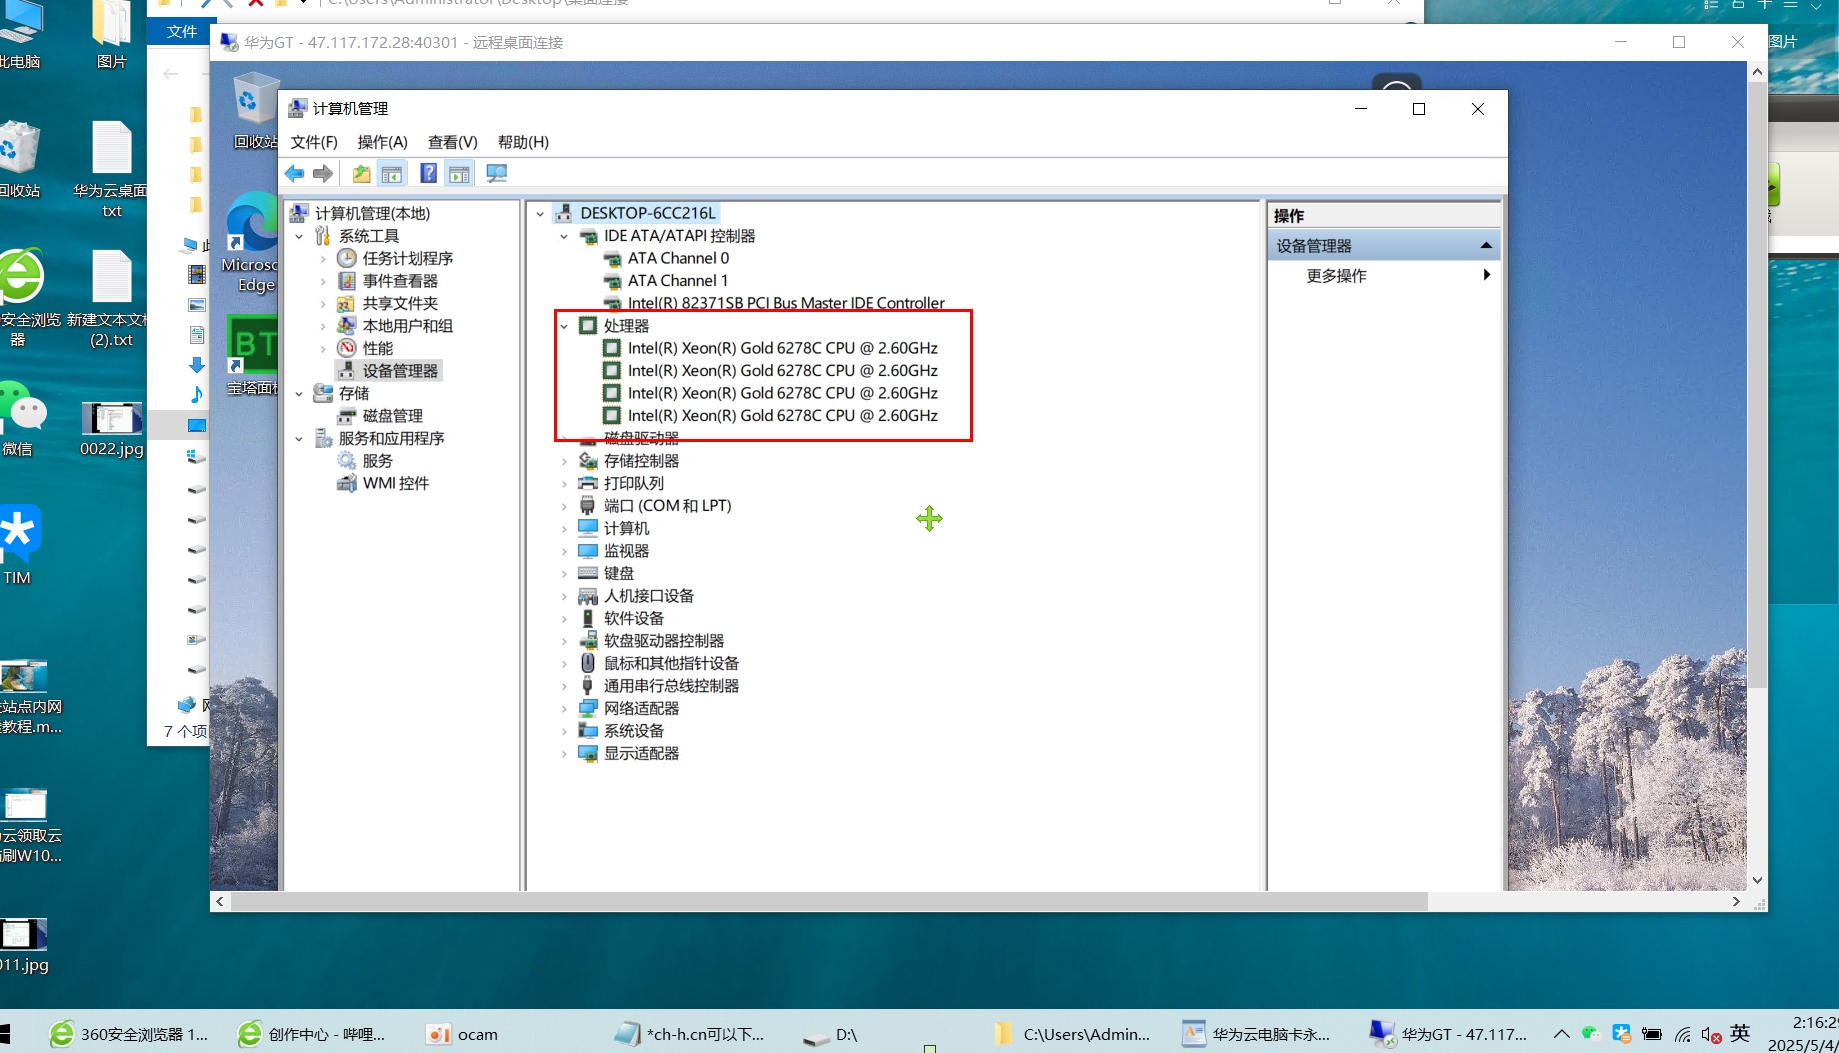Click 鼠标和其他指针设备 mouse icon
The image size is (1839, 1053).
(588, 663)
